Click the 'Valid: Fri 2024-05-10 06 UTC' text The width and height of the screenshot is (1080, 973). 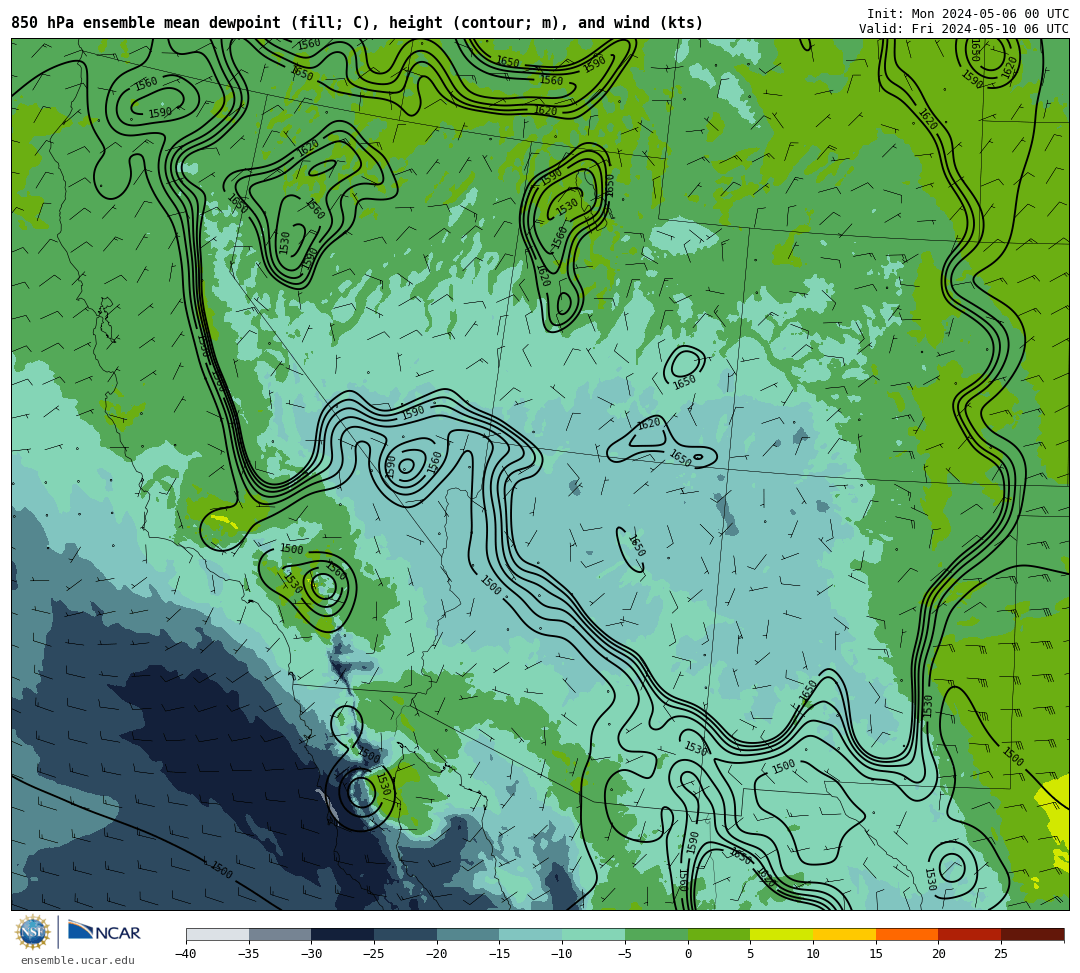pos(964,28)
